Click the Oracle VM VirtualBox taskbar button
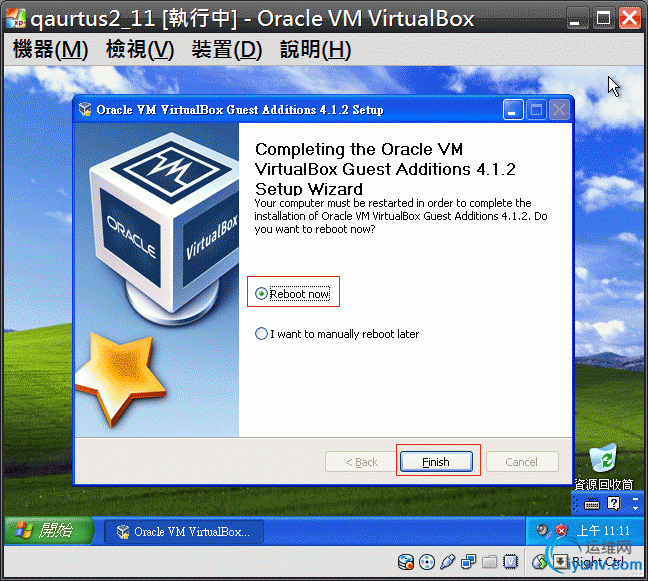Viewport: 648px width, 581px height. [x=184, y=531]
